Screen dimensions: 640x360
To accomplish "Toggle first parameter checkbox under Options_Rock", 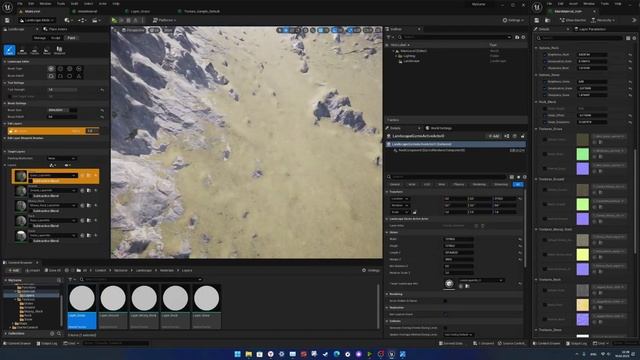I will click(x=544, y=54).
